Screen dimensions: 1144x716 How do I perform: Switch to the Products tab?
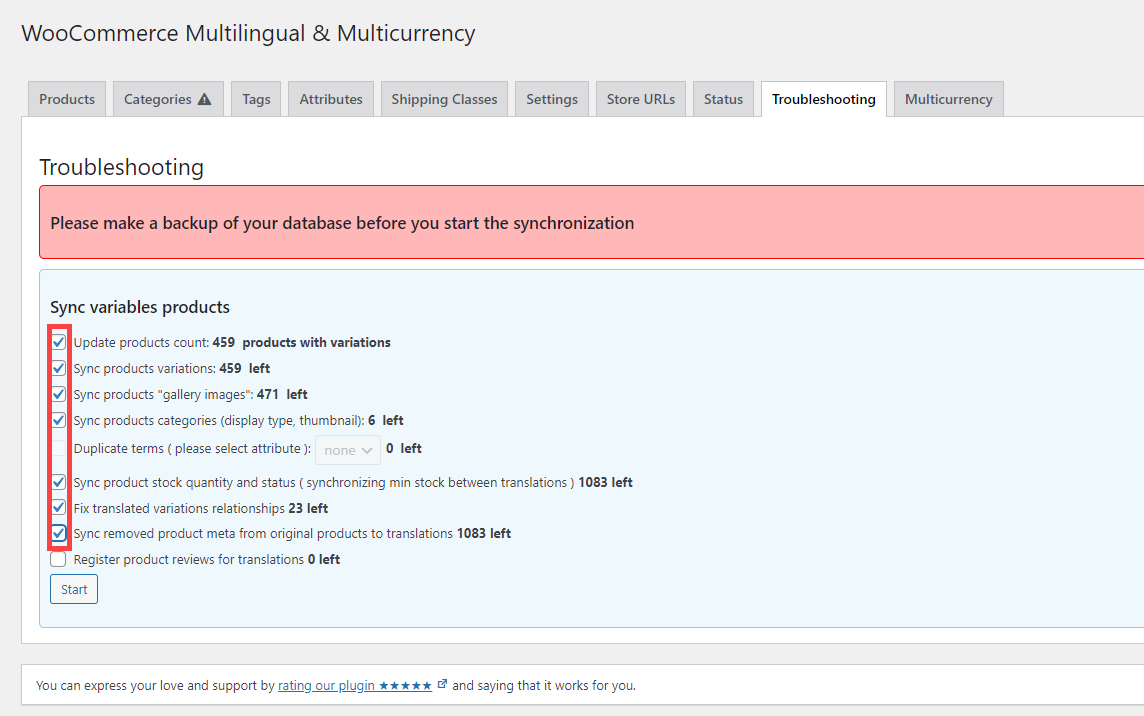67,99
